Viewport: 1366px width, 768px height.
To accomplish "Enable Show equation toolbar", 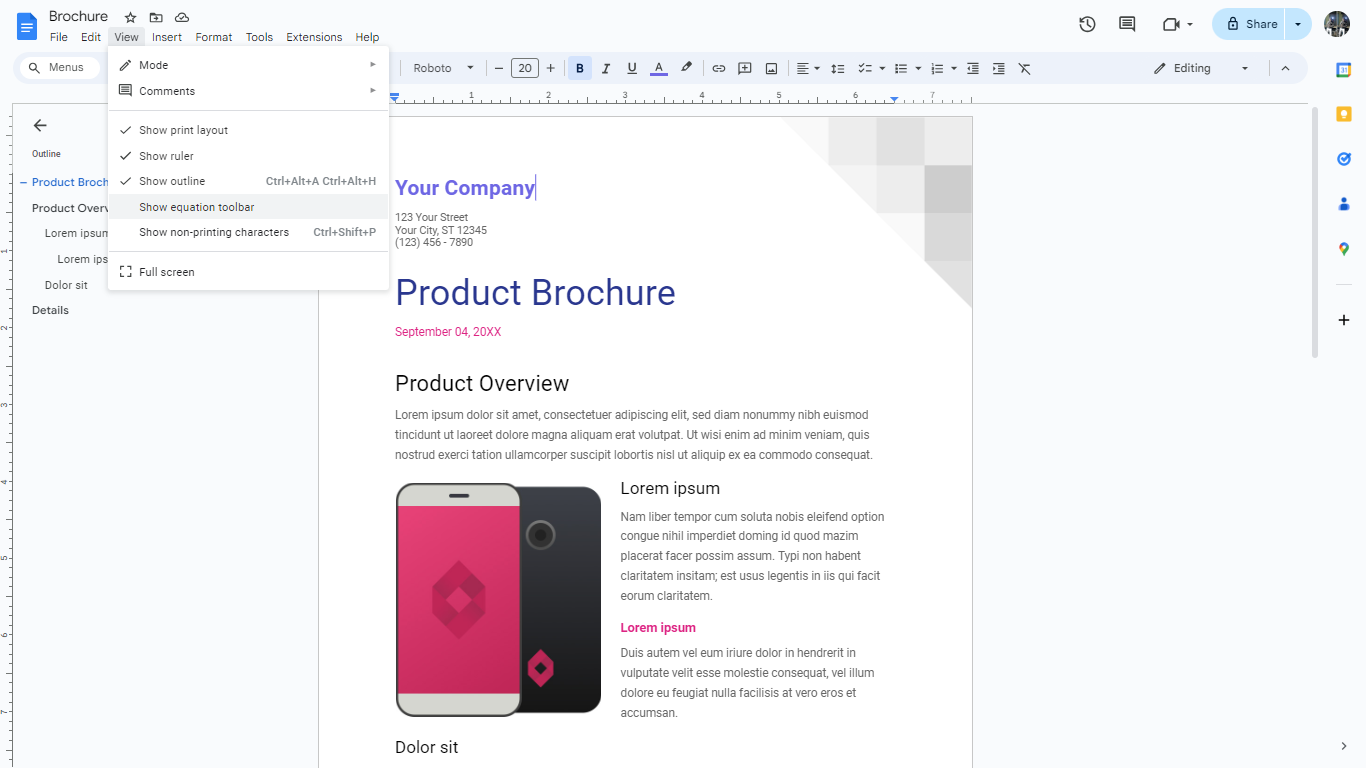I will pyautogui.click(x=248, y=207).
